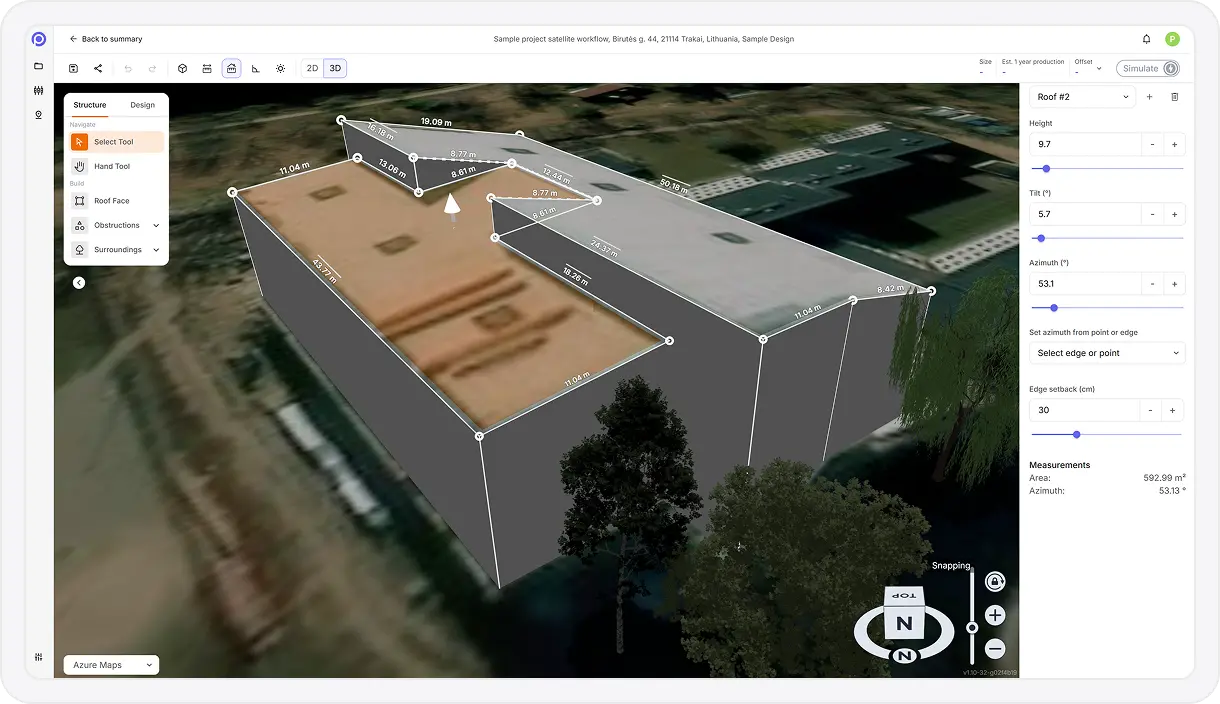This screenshot has width=1220, height=704.
Task: Open the user profile avatar P
Action: (x=1172, y=39)
